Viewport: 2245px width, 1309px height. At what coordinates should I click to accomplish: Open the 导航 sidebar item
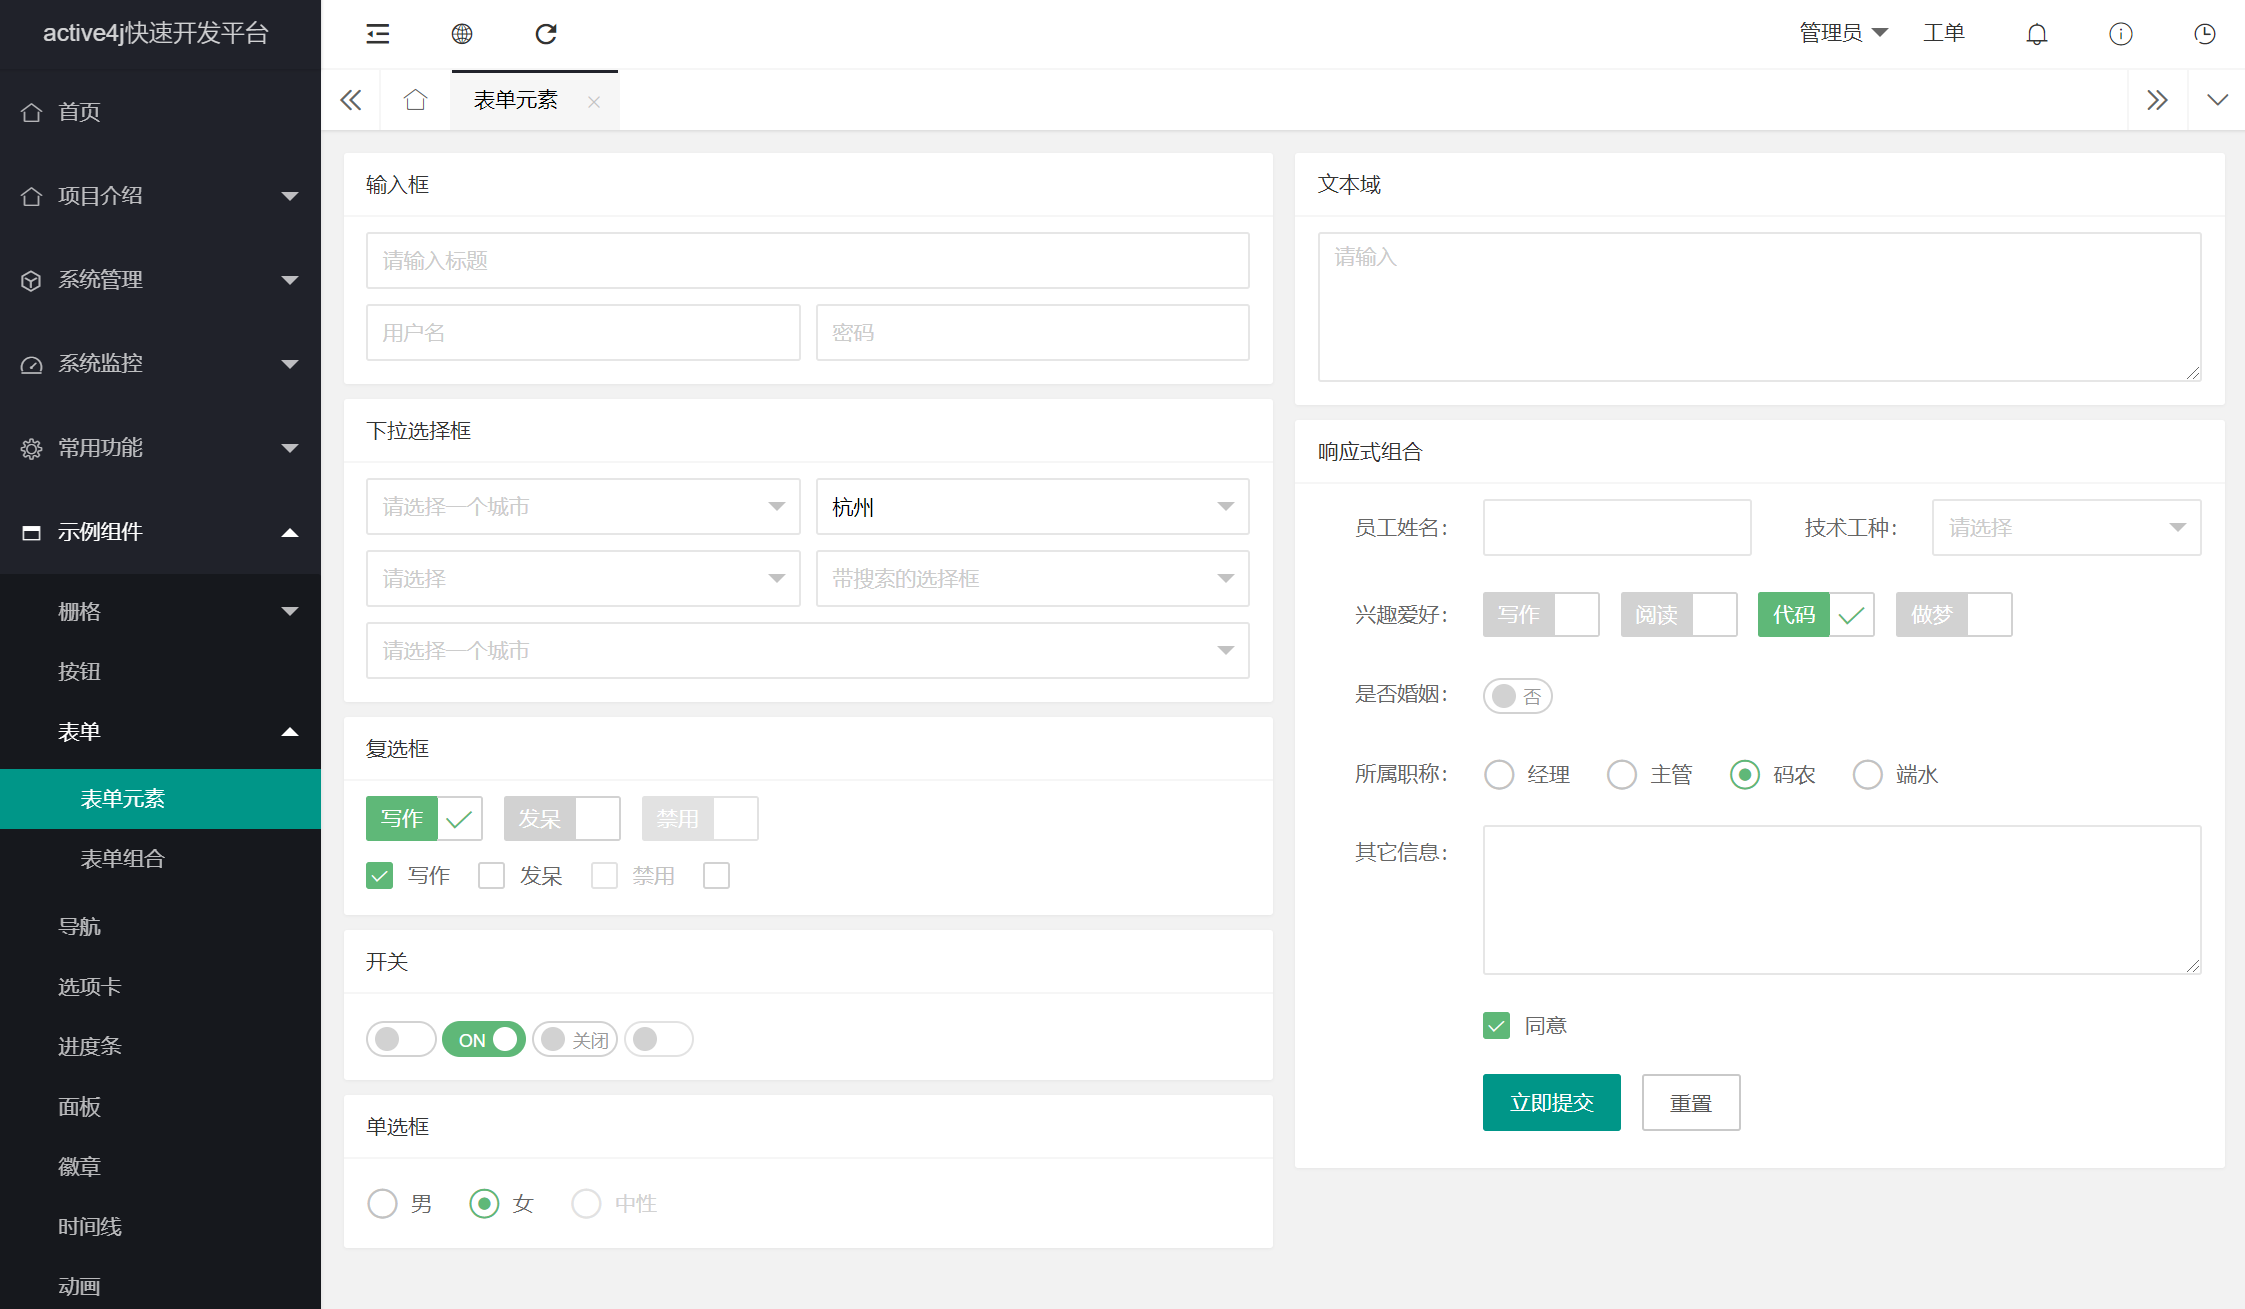point(160,927)
